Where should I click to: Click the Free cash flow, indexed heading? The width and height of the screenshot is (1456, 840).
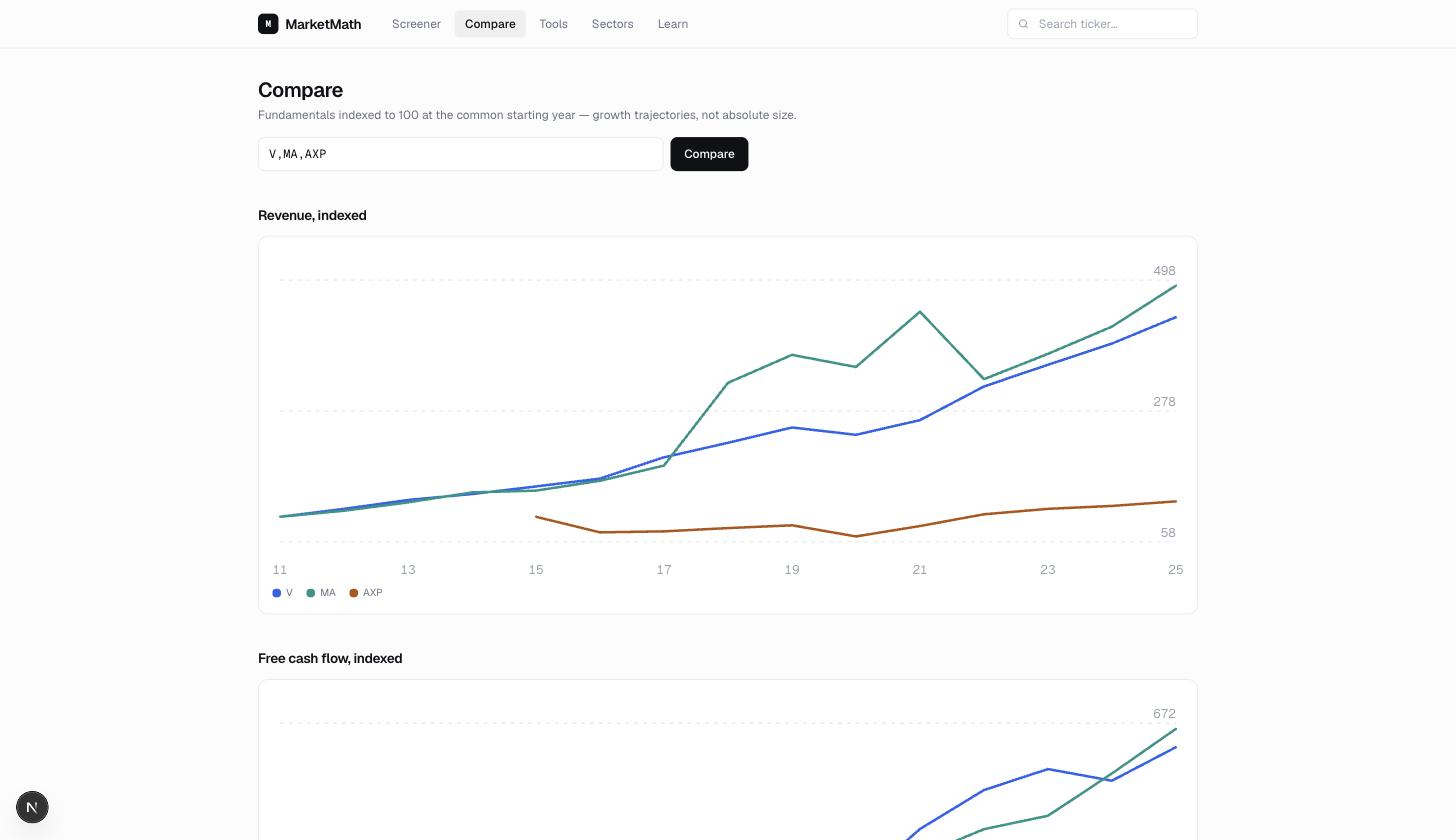tap(330, 658)
